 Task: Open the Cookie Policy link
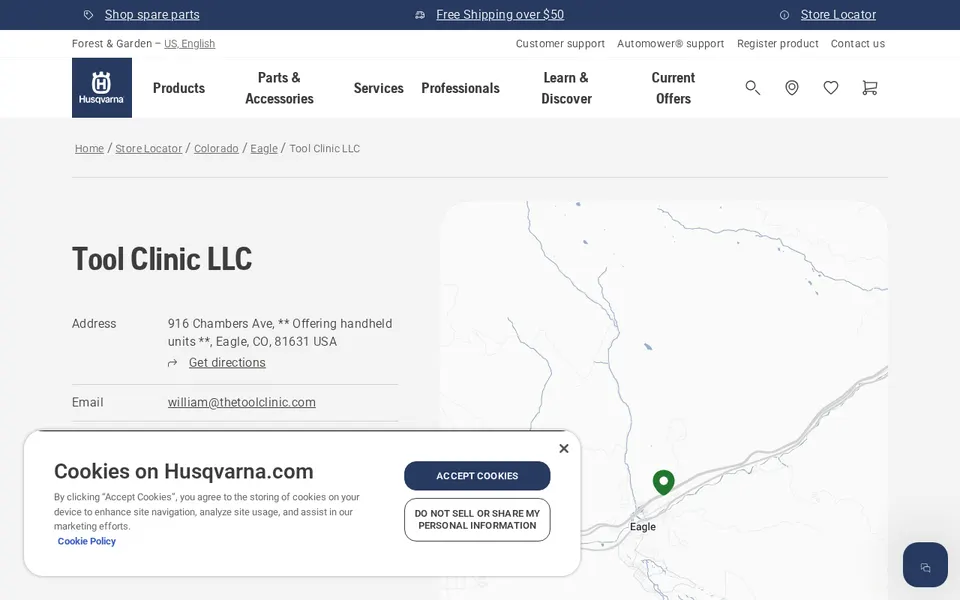[x=87, y=541]
